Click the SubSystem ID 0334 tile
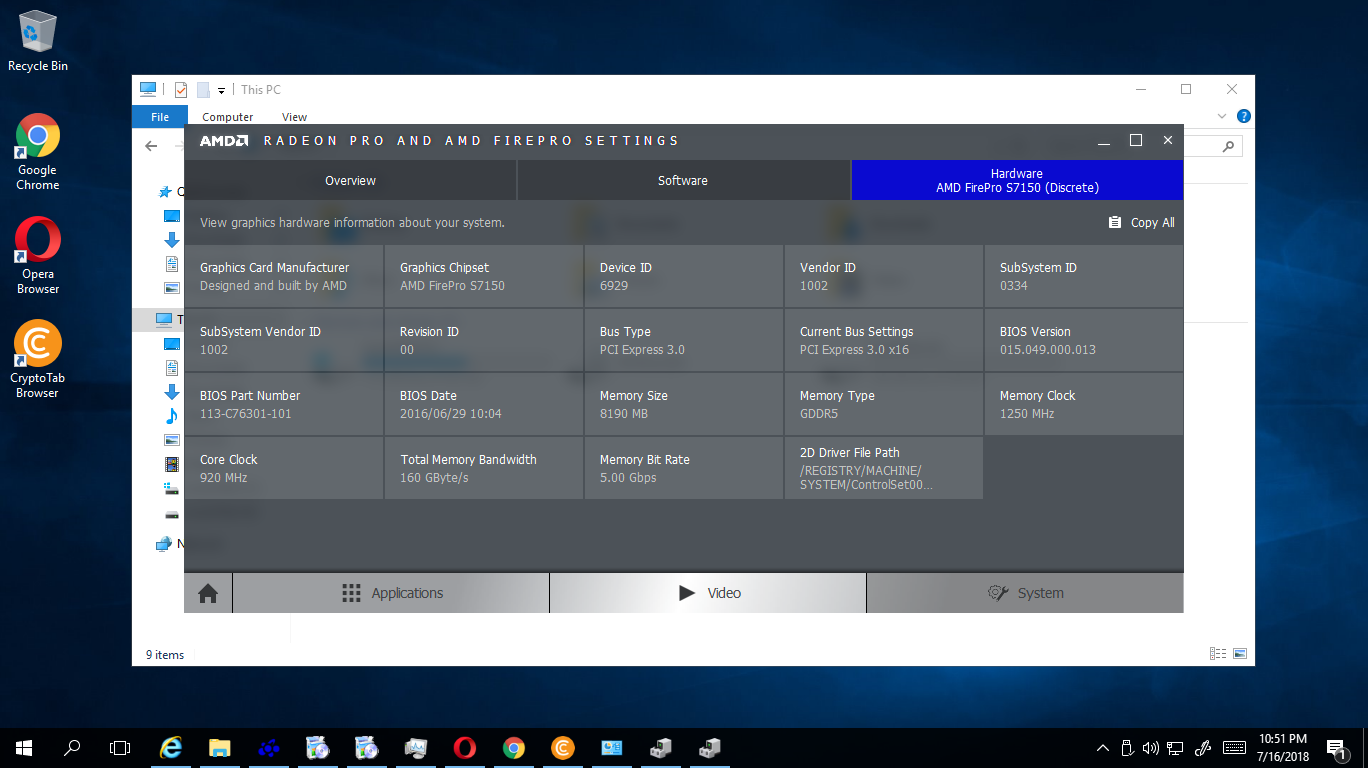This screenshot has width=1368, height=768. pyautogui.click(x=1084, y=276)
